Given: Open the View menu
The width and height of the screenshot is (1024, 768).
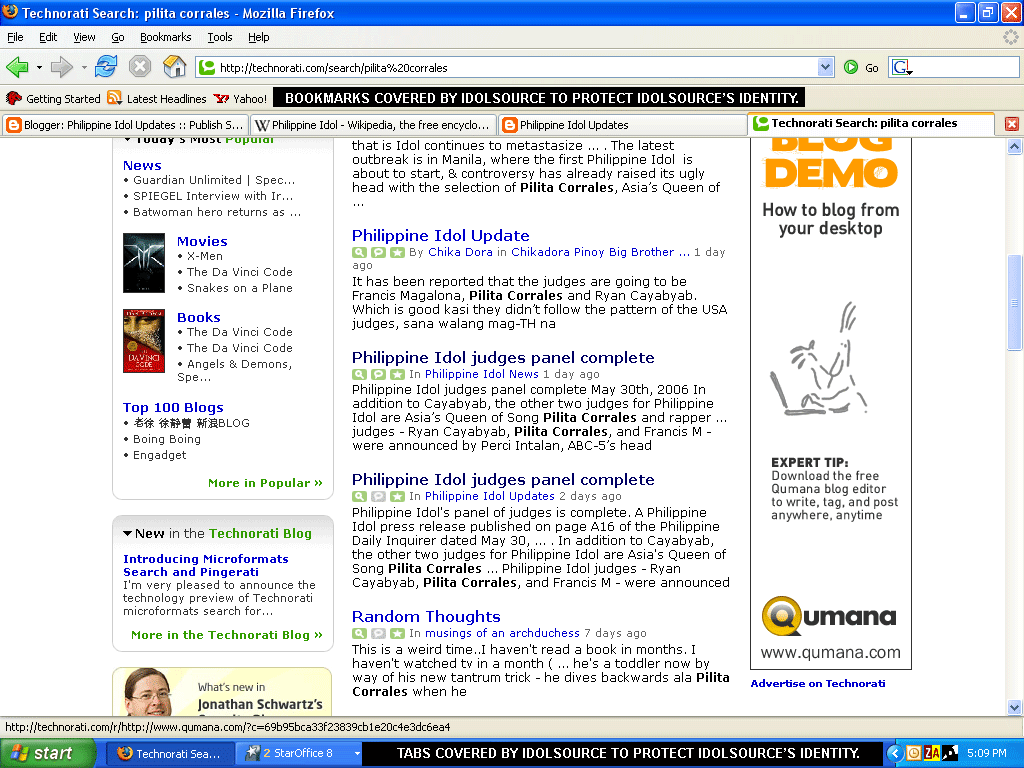Looking at the screenshot, I should pyautogui.click(x=84, y=37).
